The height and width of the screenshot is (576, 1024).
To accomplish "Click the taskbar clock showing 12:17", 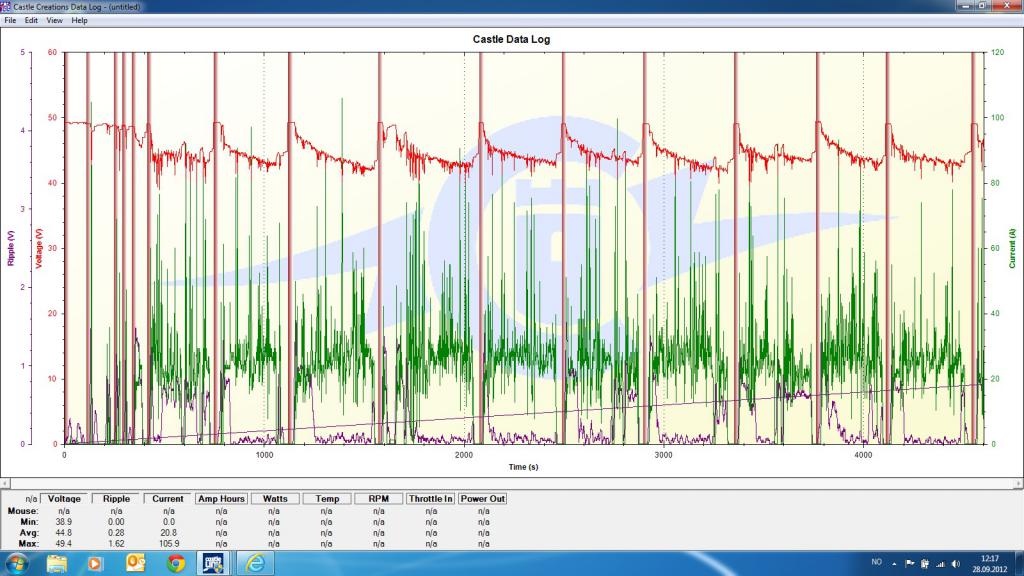I will coord(988,563).
